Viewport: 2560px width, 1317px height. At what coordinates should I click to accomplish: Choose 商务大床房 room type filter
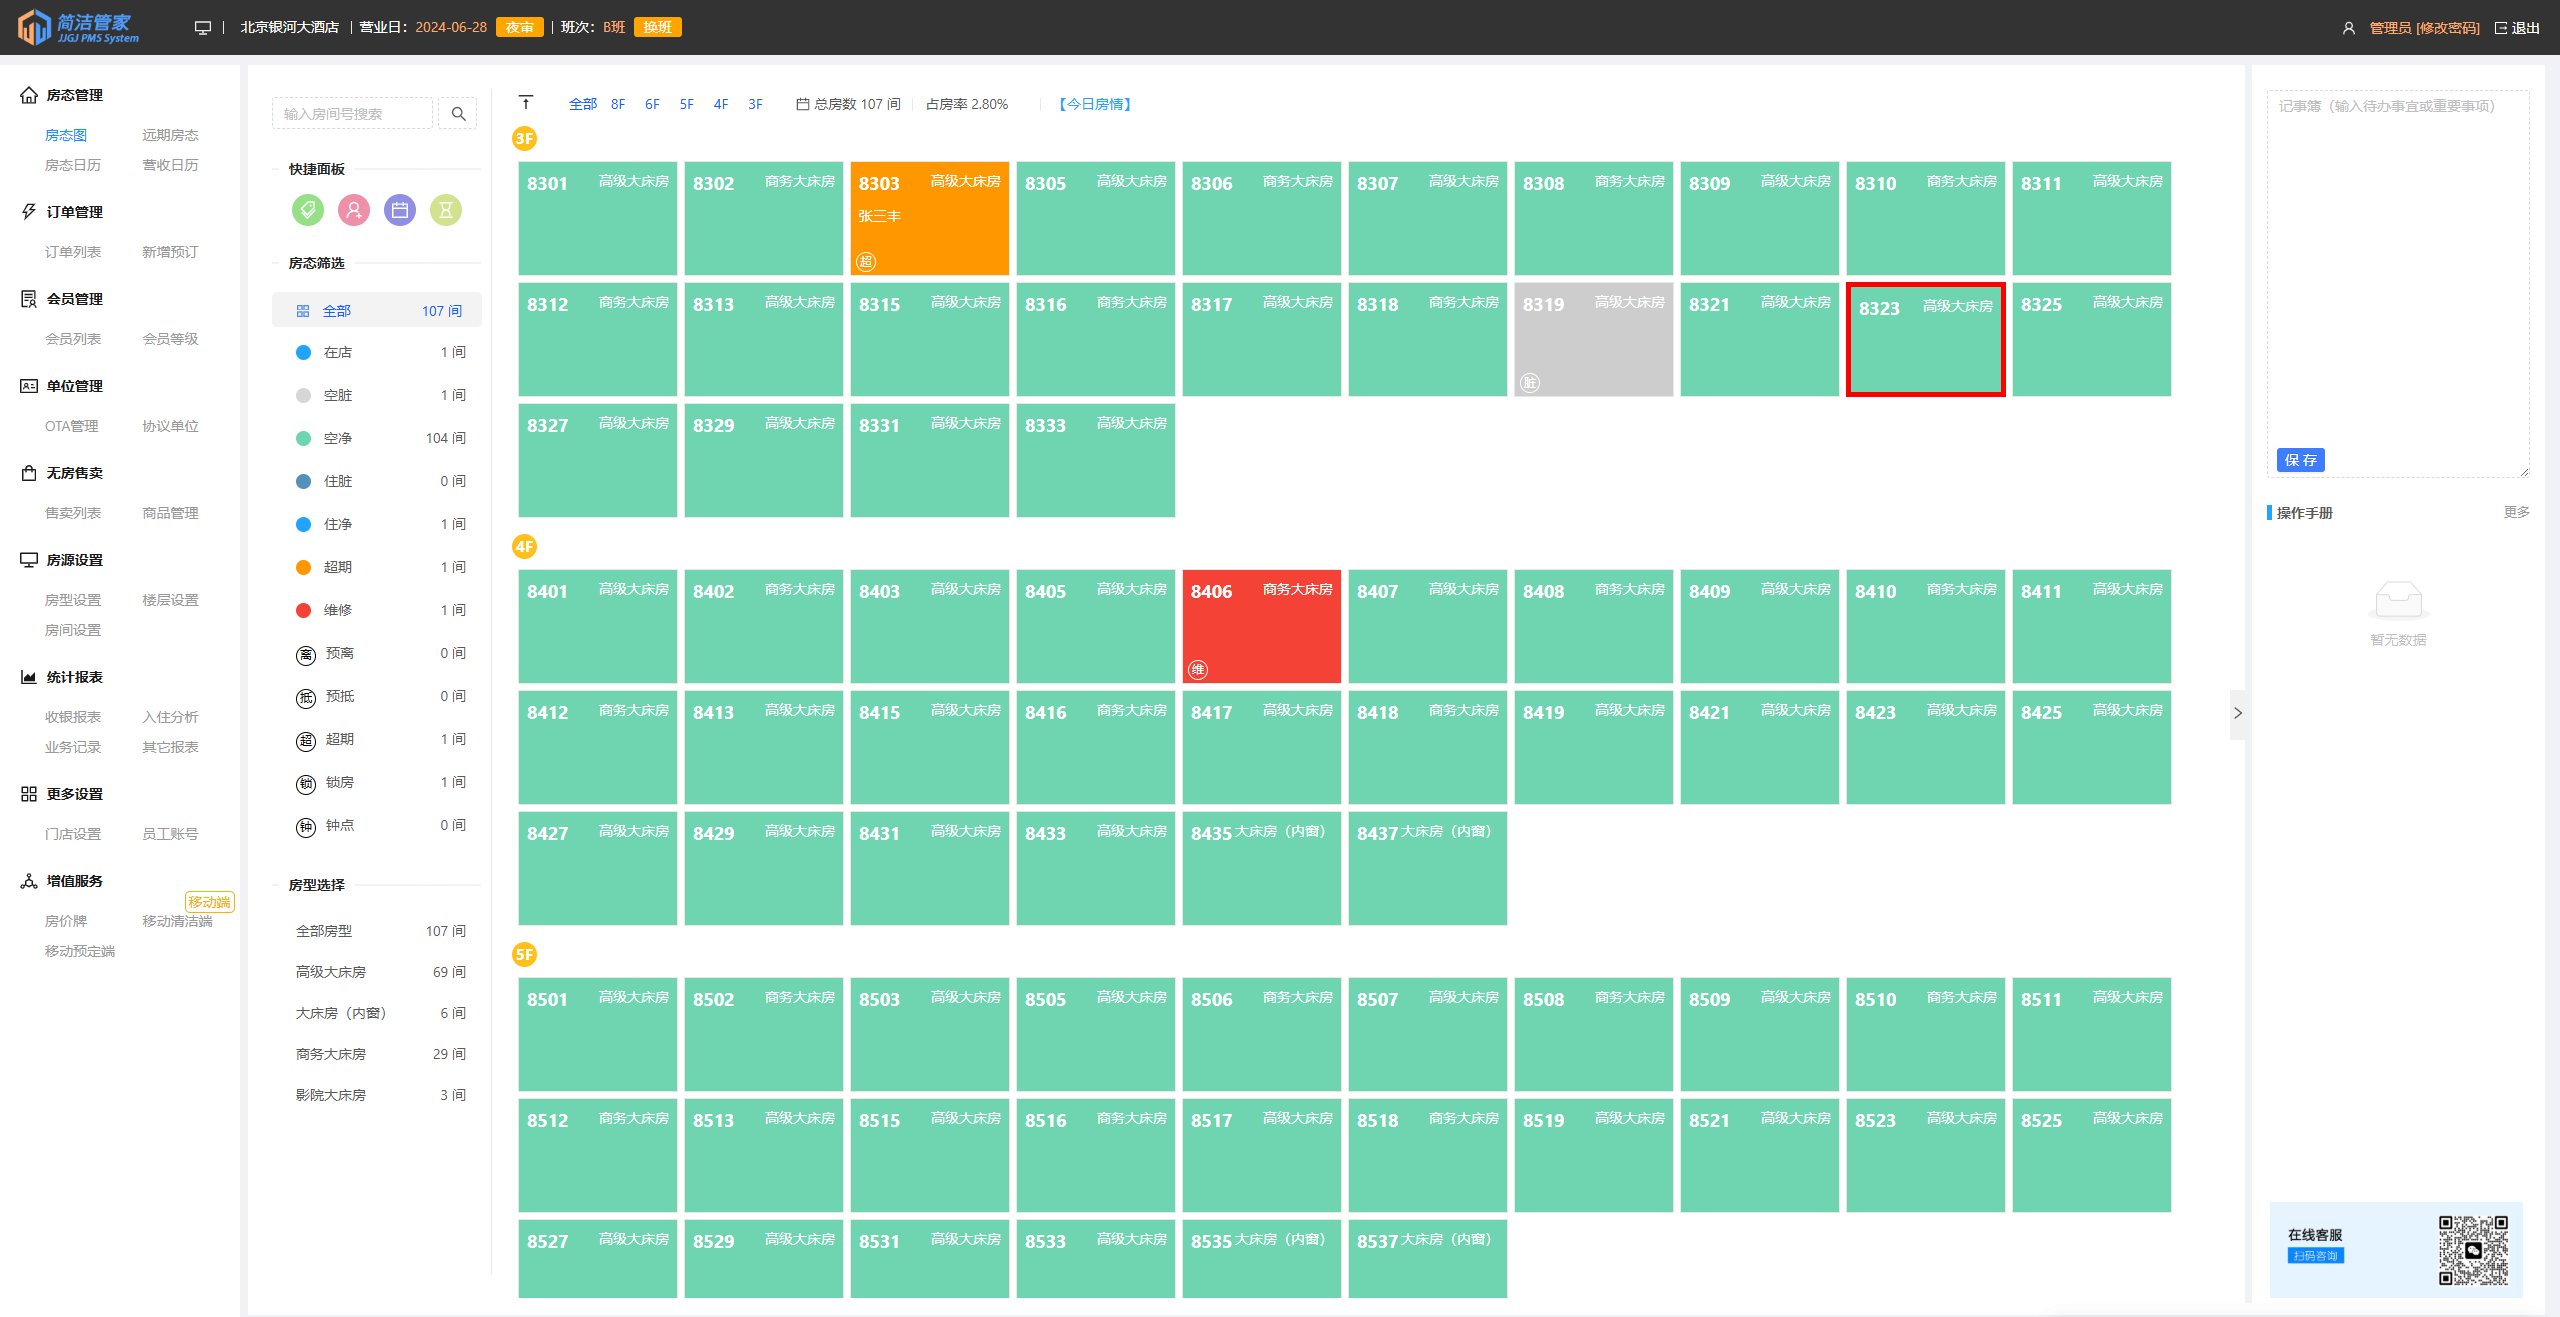pos(331,1054)
